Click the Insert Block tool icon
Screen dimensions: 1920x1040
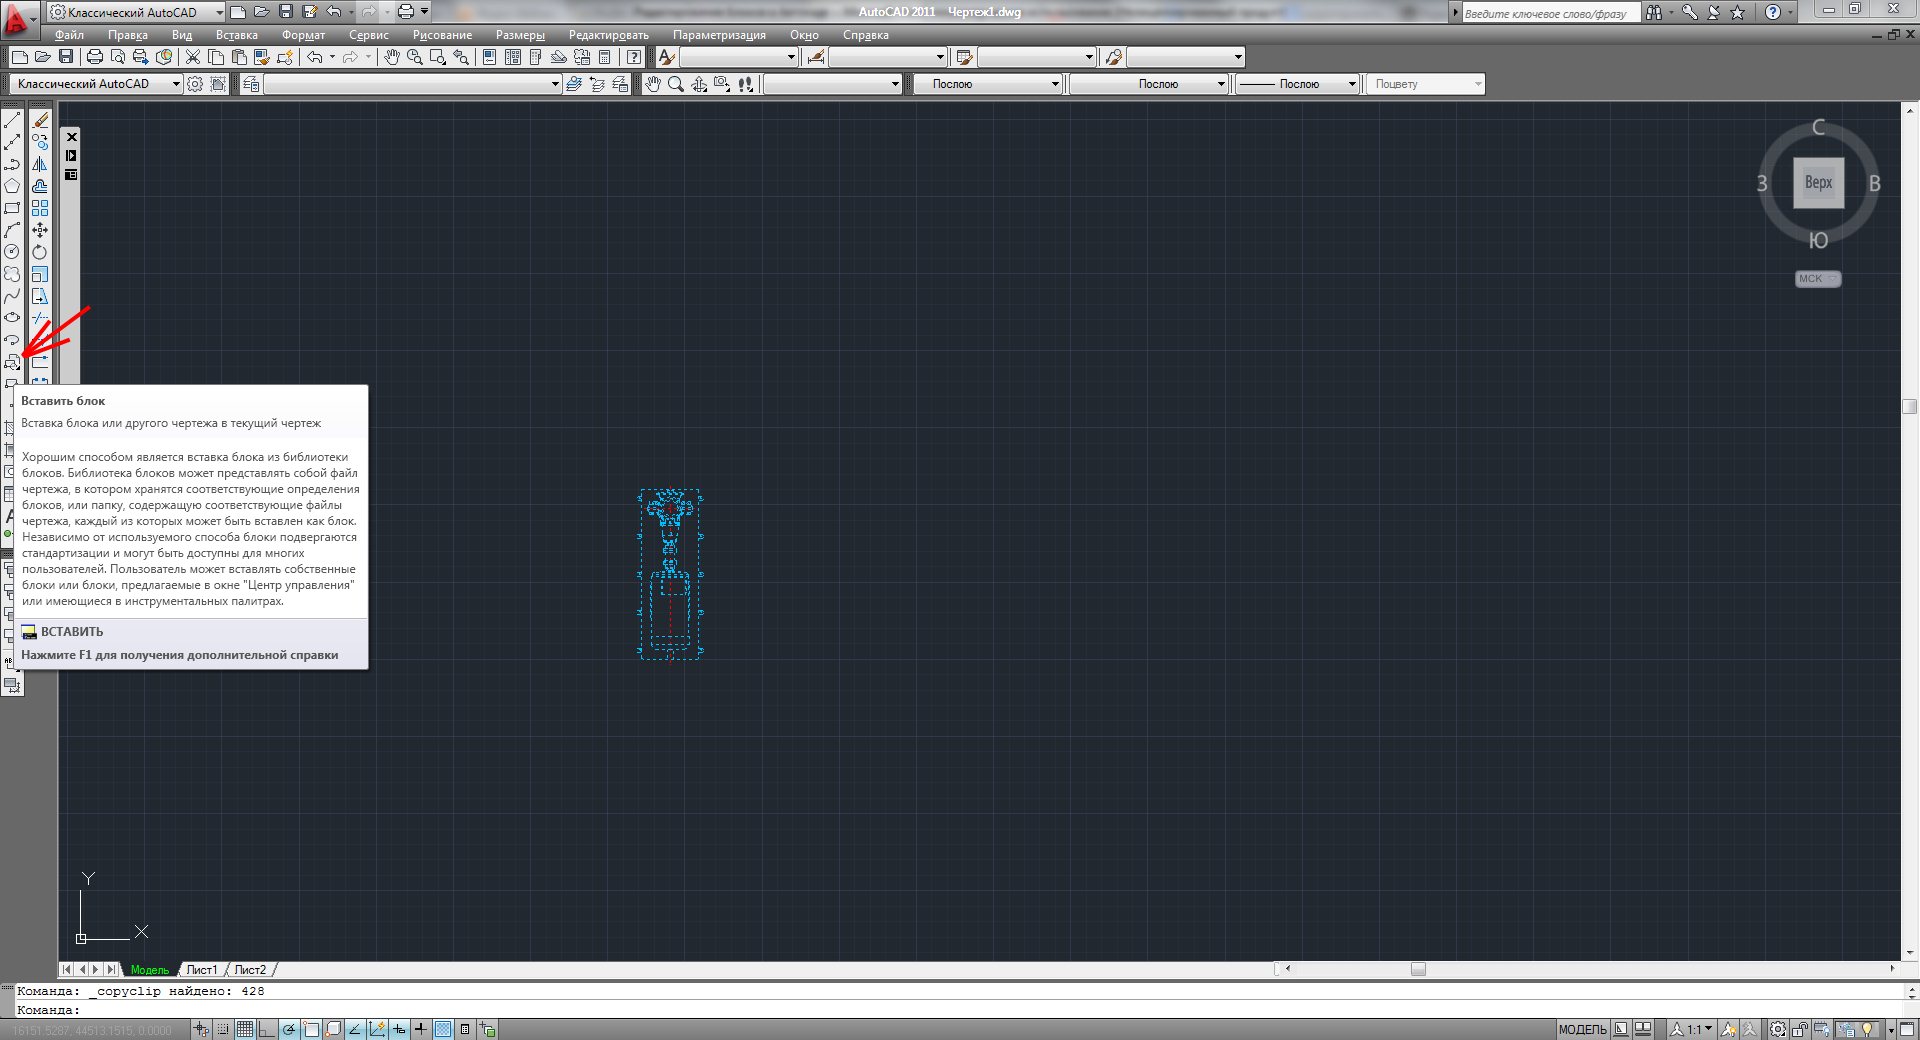tap(12, 362)
